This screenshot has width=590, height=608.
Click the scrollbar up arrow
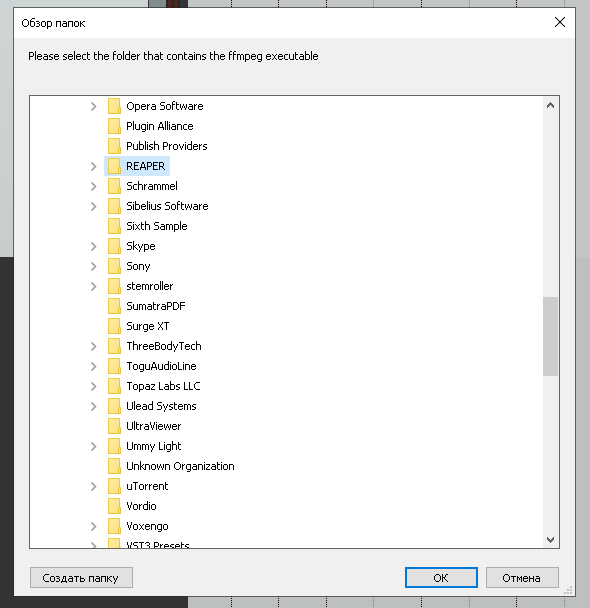click(550, 105)
